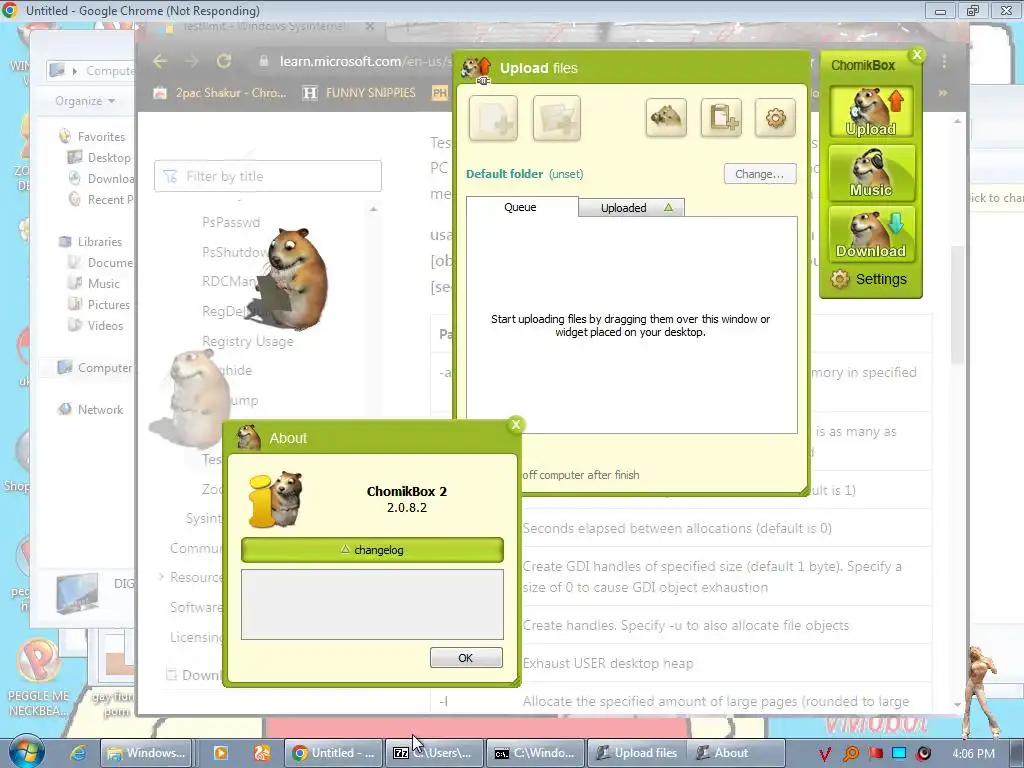Image resolution: width=1024 pixels, height=768 pixels.
Task: Expand the Resource item in docs sidebar
Action: point(161,577)
